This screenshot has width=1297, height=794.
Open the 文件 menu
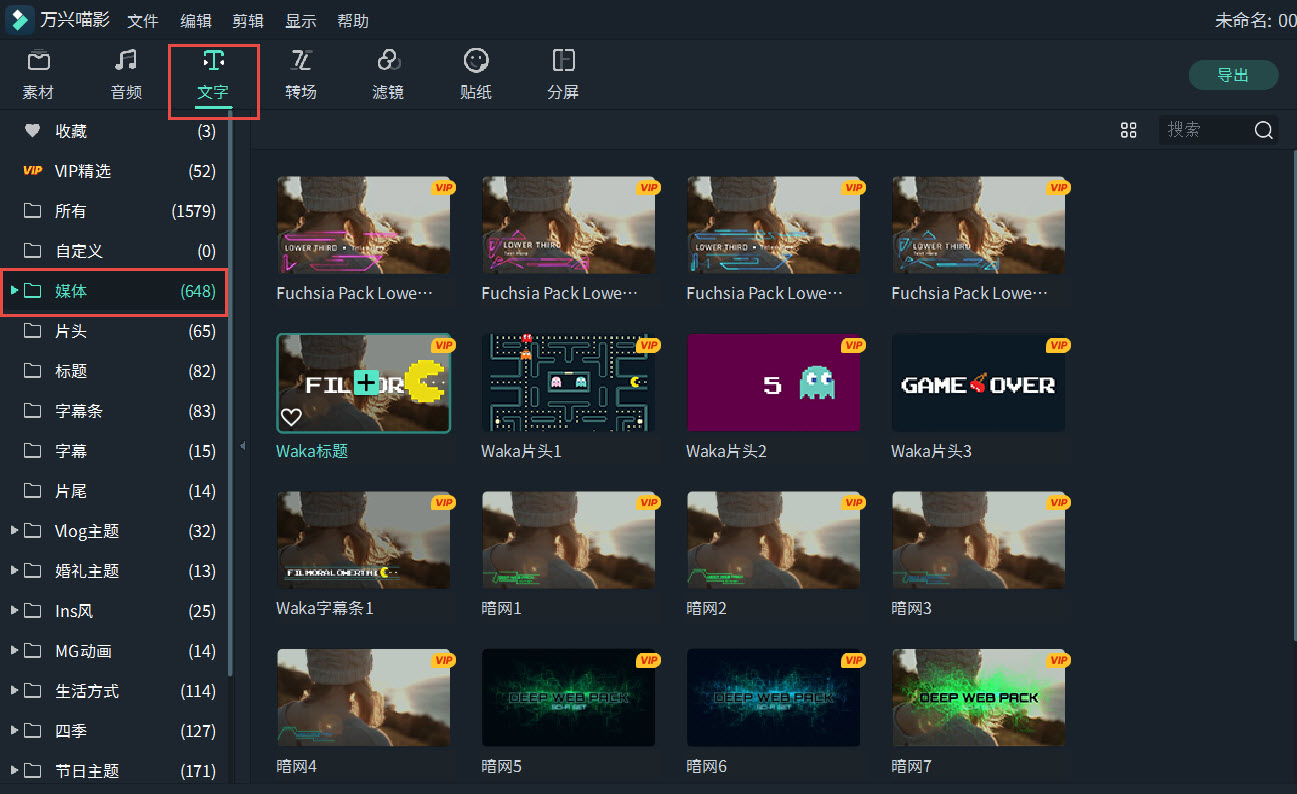coord(143,21)
